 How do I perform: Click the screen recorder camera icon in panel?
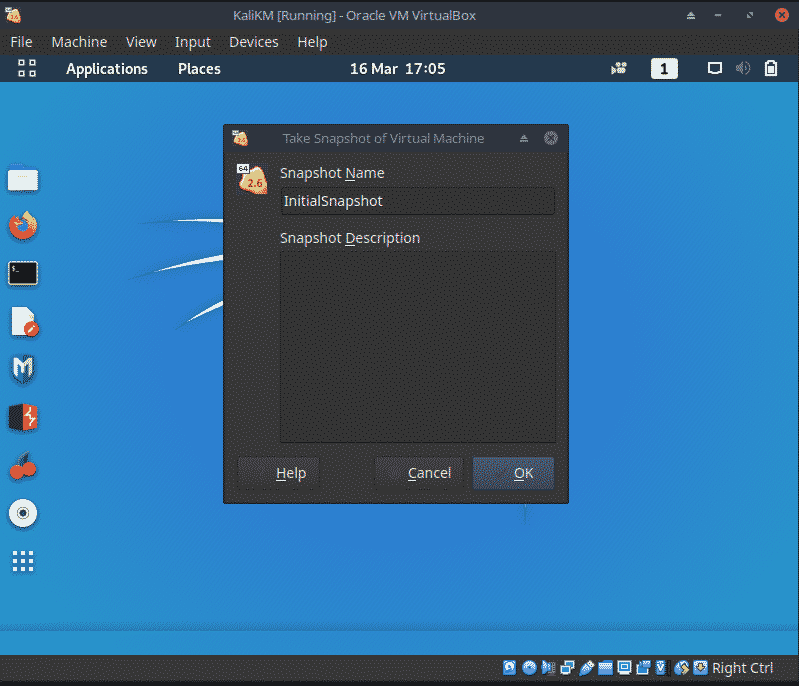pos(619,68)
